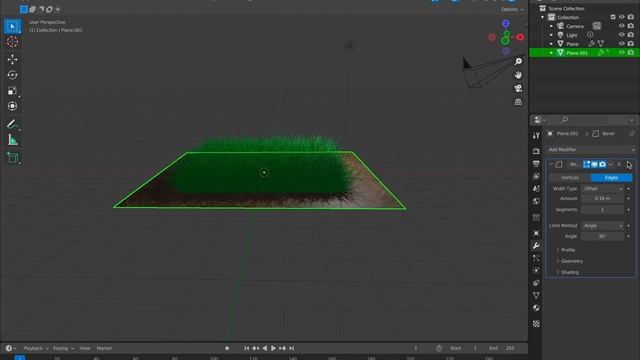Viewport: 640px width, 360px height.
Task: Click the bevel Amount field
Action: click(x=603, y=199)
